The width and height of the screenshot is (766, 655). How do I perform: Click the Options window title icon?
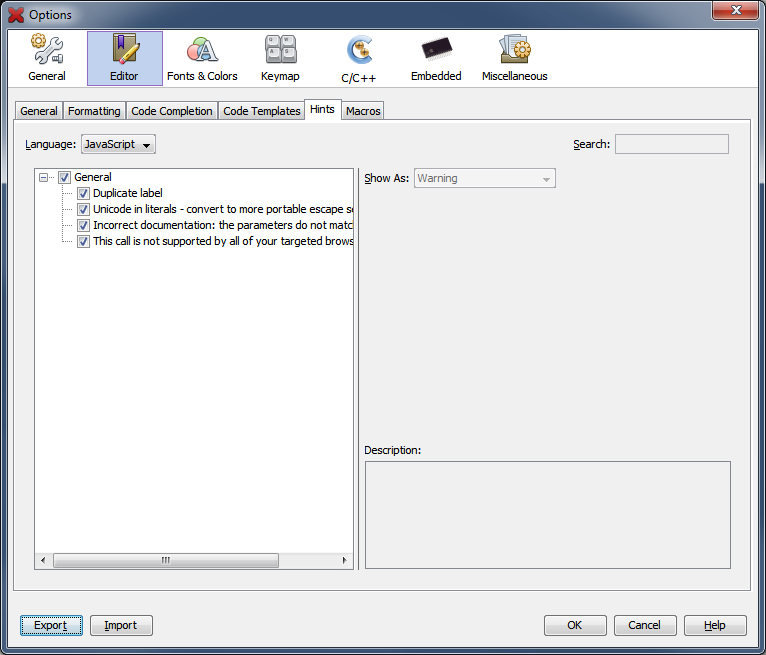[16, 15]
